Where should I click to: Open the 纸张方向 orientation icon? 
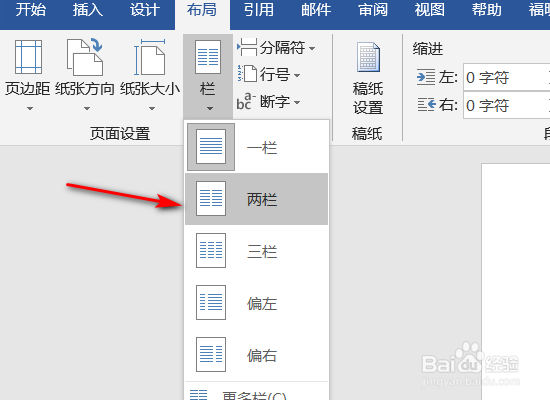pyautogui.click(x=85, y=57)
